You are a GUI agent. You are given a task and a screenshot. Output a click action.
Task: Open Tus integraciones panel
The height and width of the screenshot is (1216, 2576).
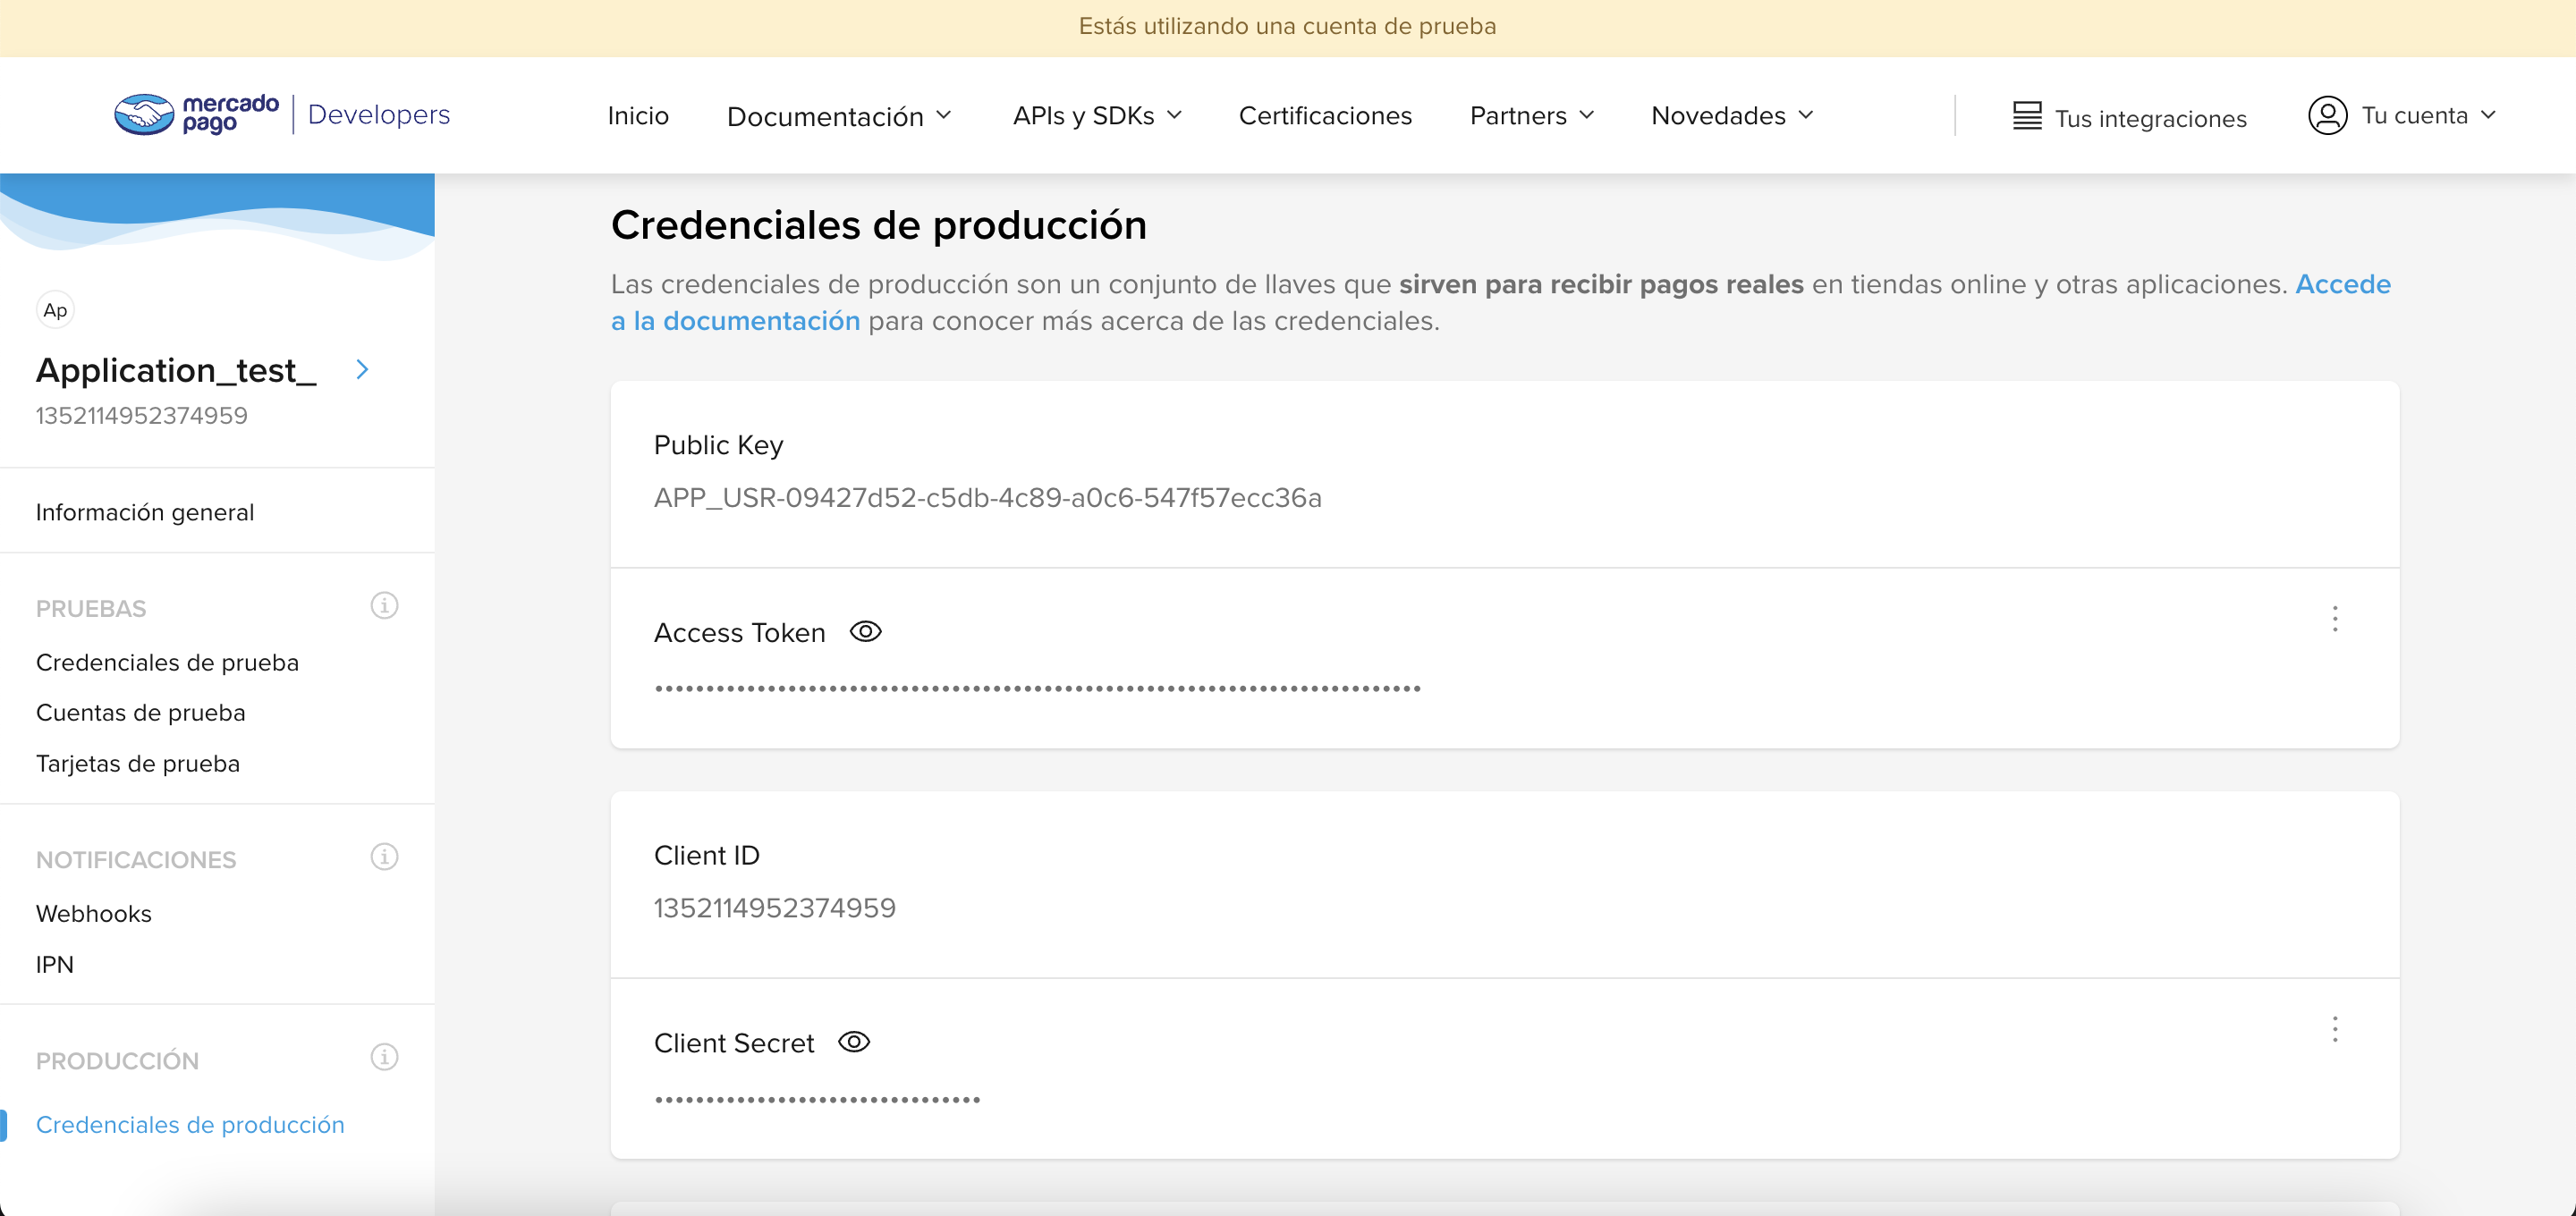pyautogui.click(x=2128, y=115)
